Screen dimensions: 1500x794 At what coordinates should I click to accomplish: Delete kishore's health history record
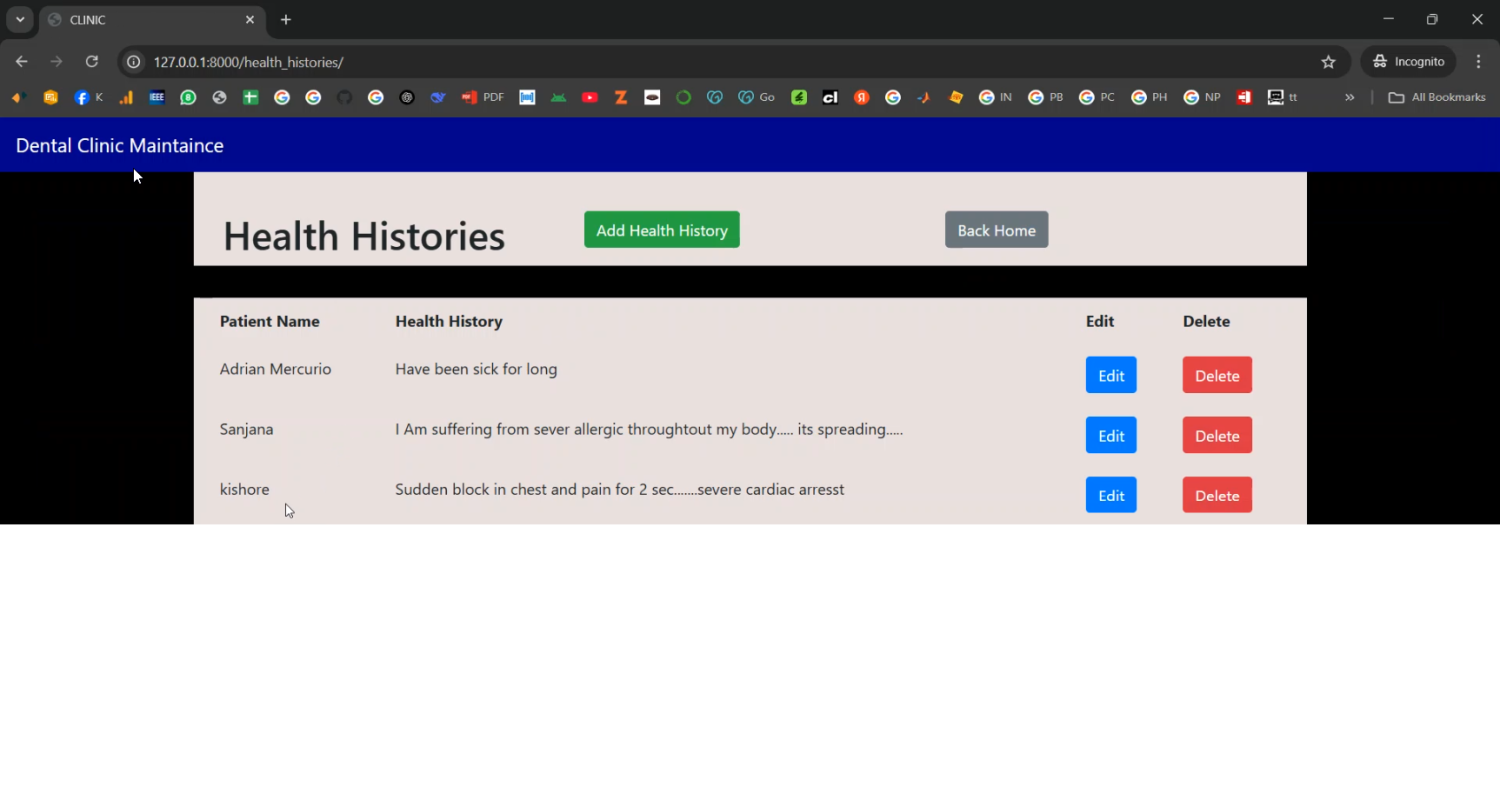(x=1216, y=496)
